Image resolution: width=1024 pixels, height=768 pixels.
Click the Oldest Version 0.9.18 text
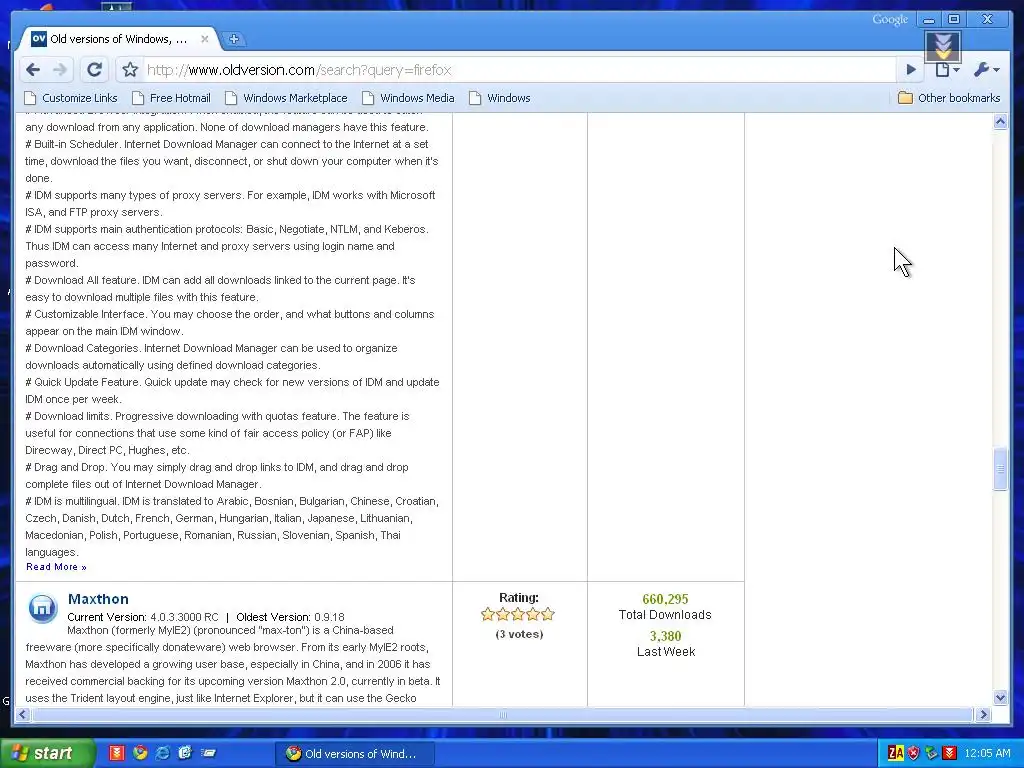[x=290, y=617]
